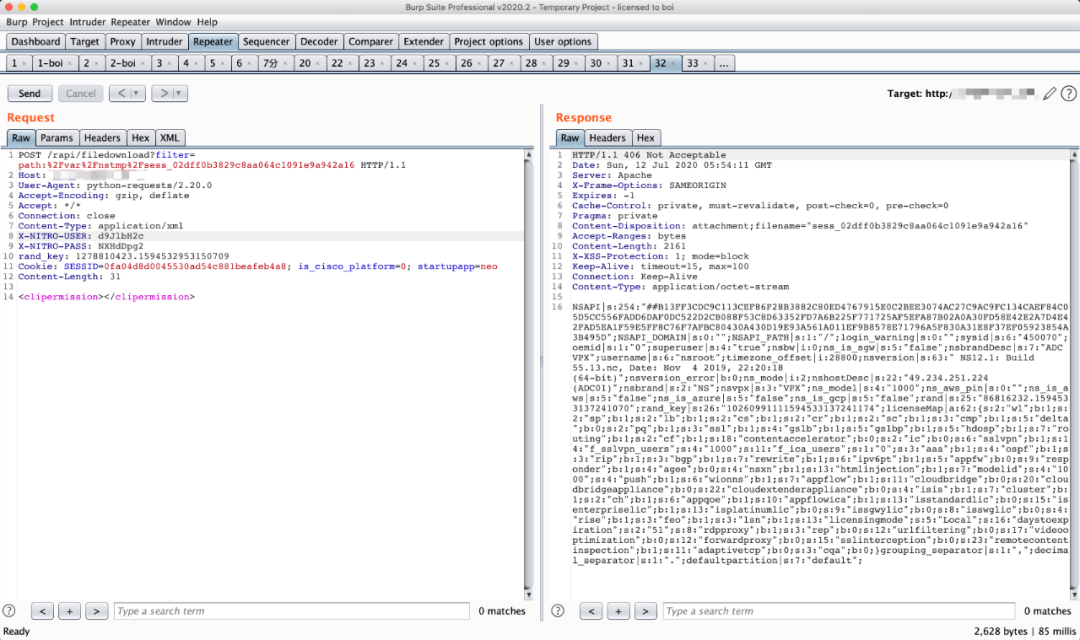Click response search next match button
This screenshot has height=640, width=1080.
(645, 611)
